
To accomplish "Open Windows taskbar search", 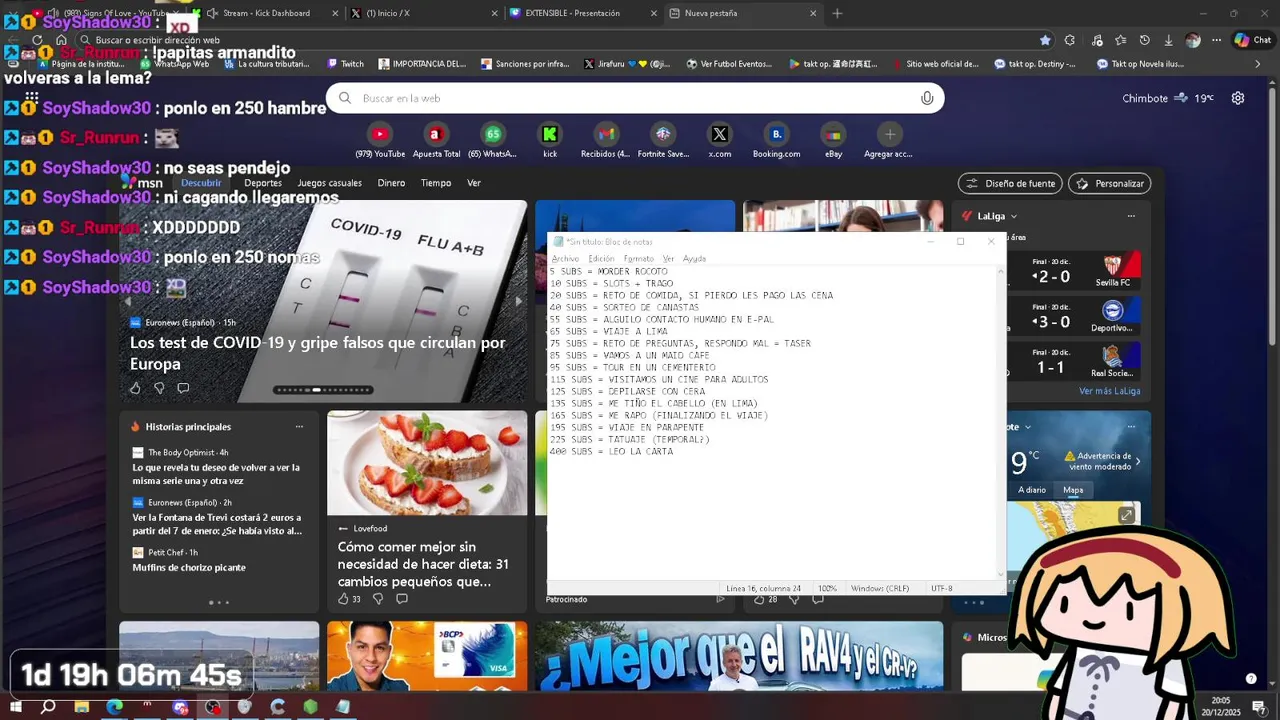I will tap(48, 707).
